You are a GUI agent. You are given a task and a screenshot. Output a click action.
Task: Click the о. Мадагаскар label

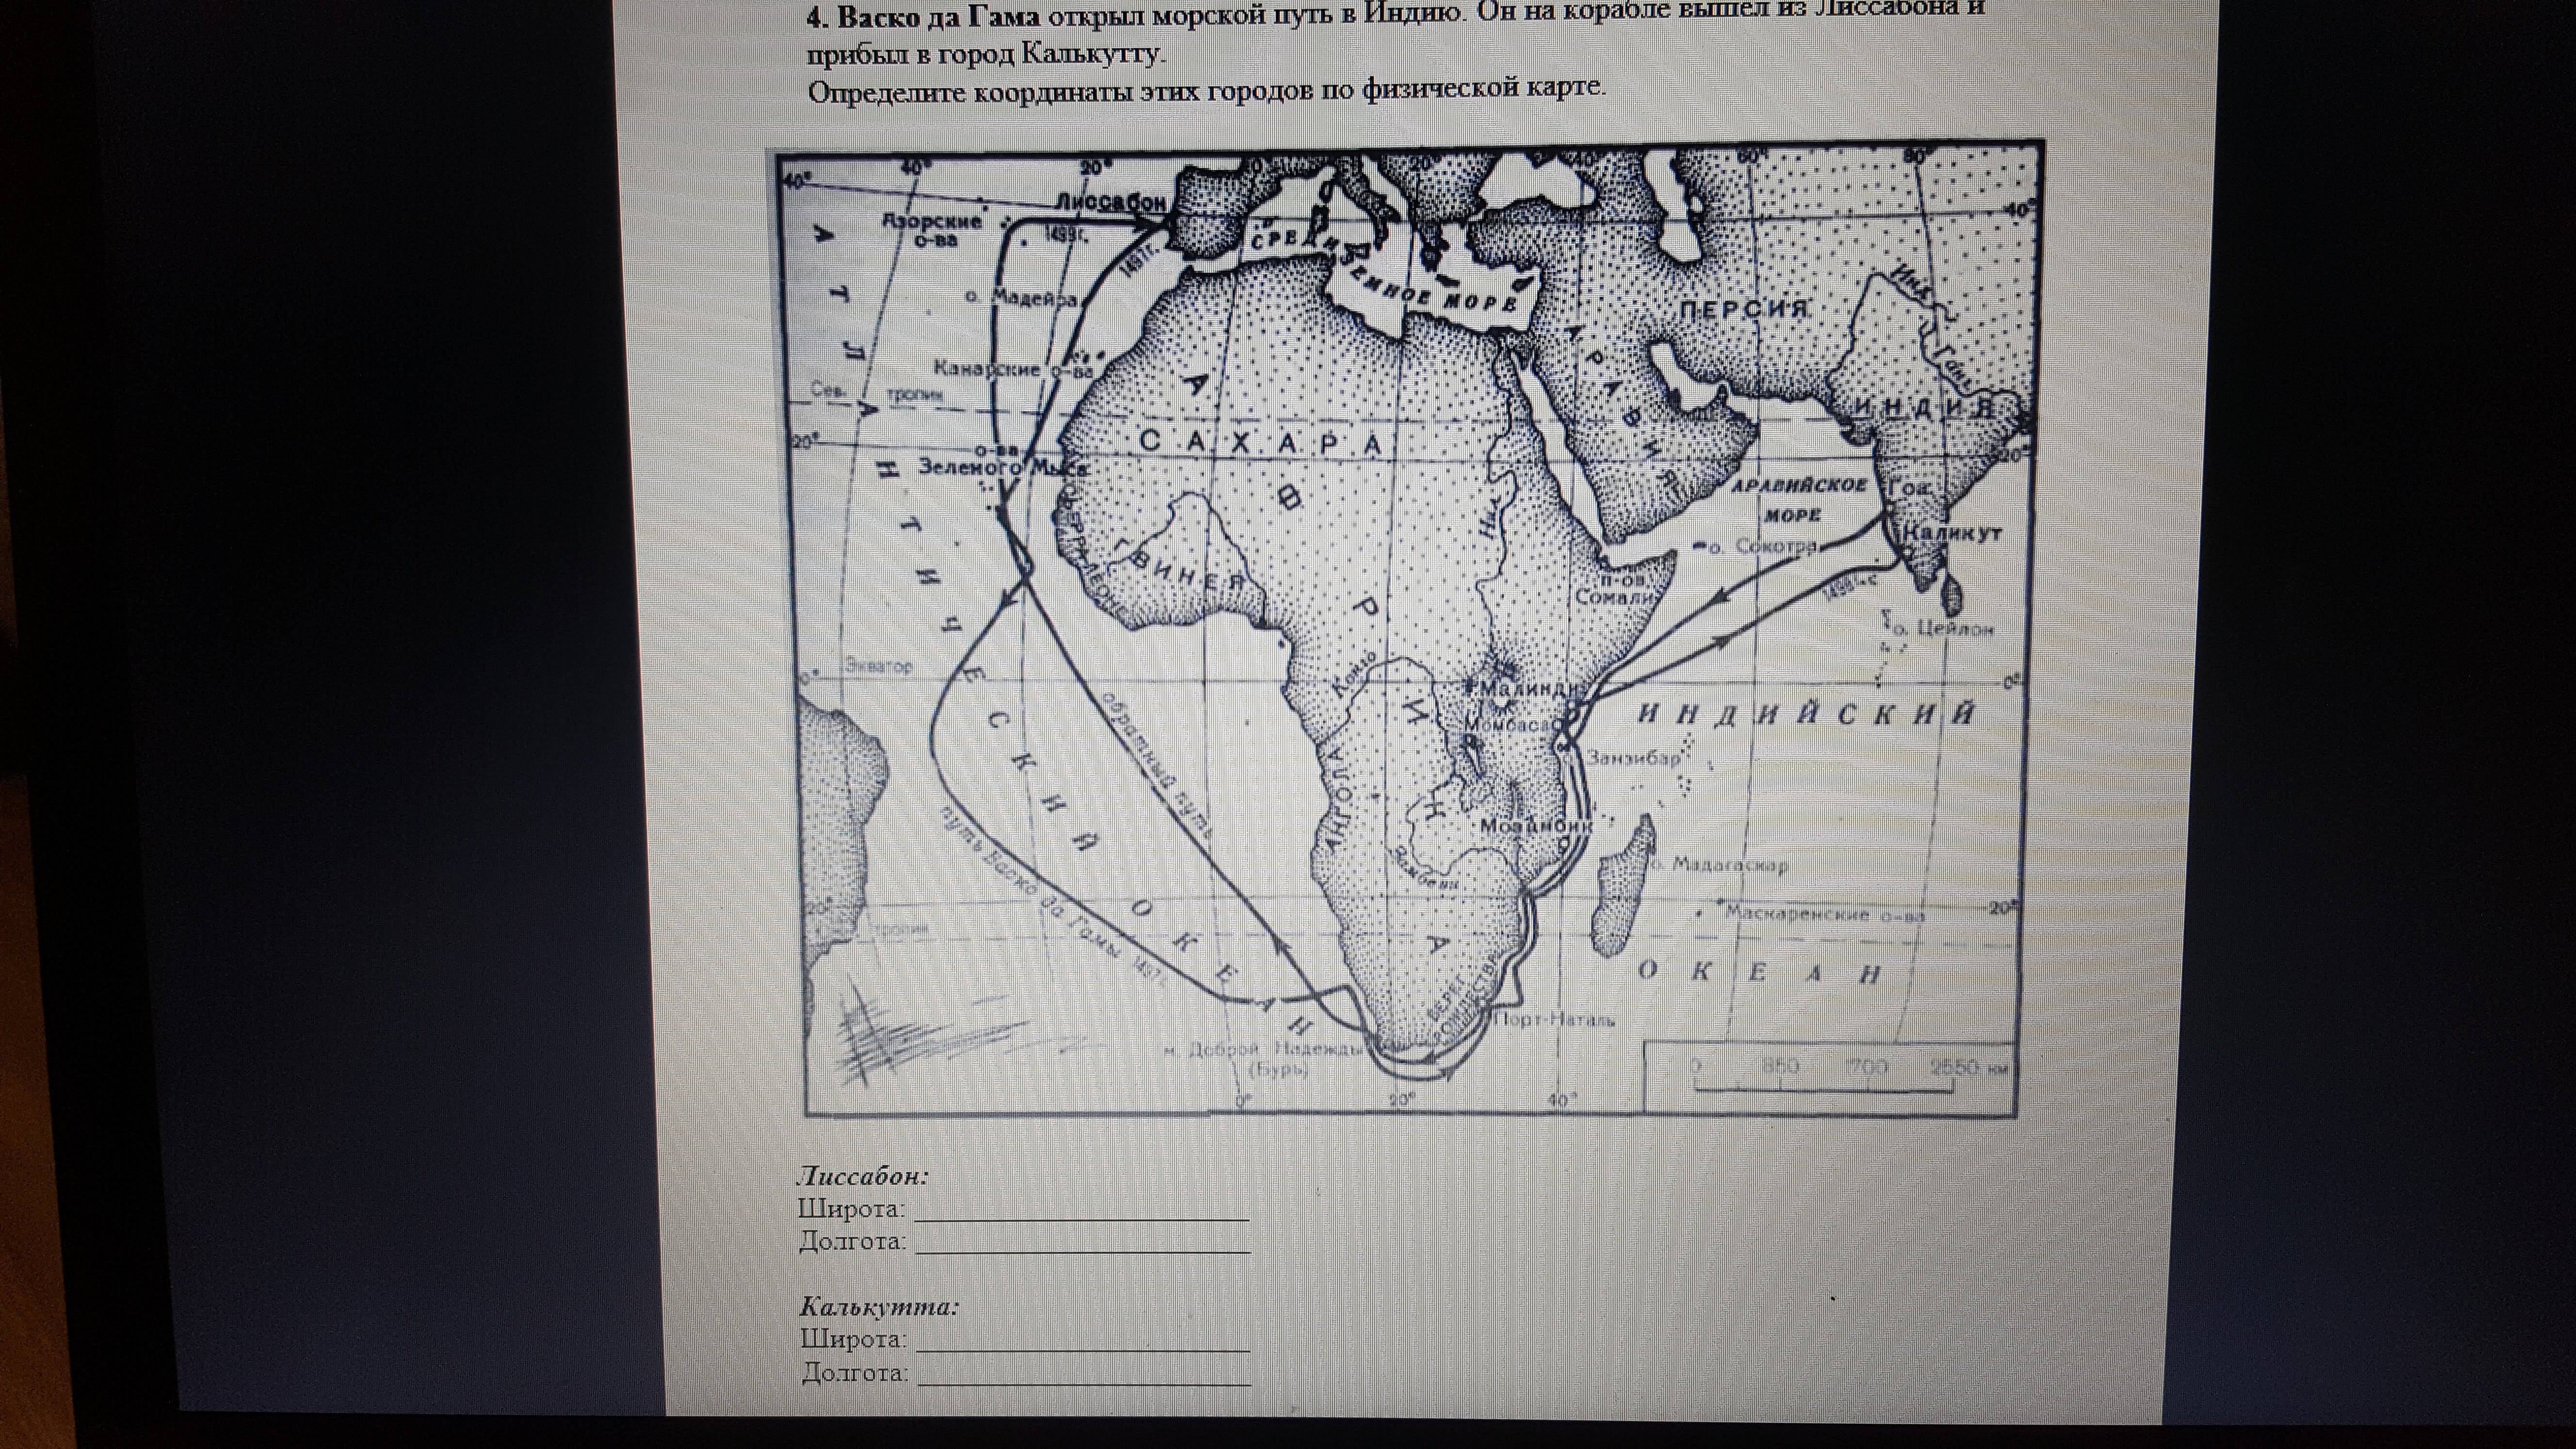pyautogui.click(x=1717, y=864)
